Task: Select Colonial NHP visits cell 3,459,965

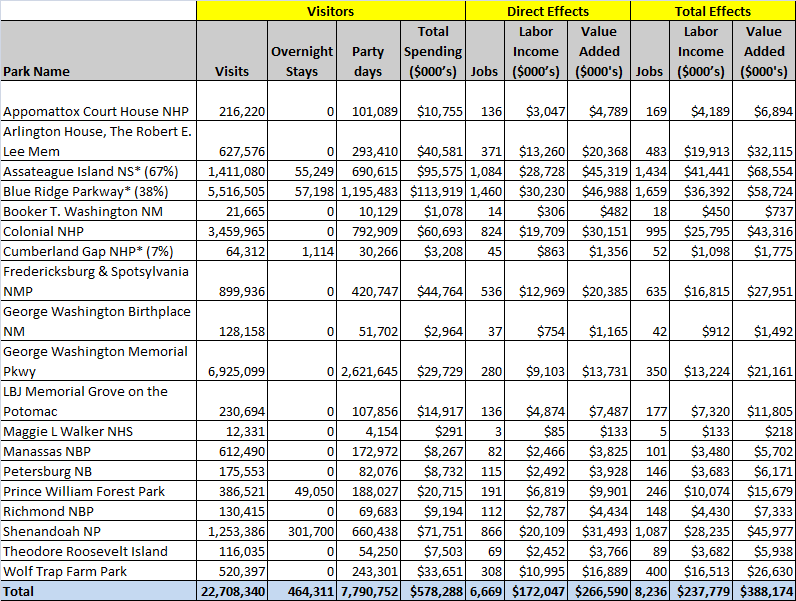Action: [232, 231]
